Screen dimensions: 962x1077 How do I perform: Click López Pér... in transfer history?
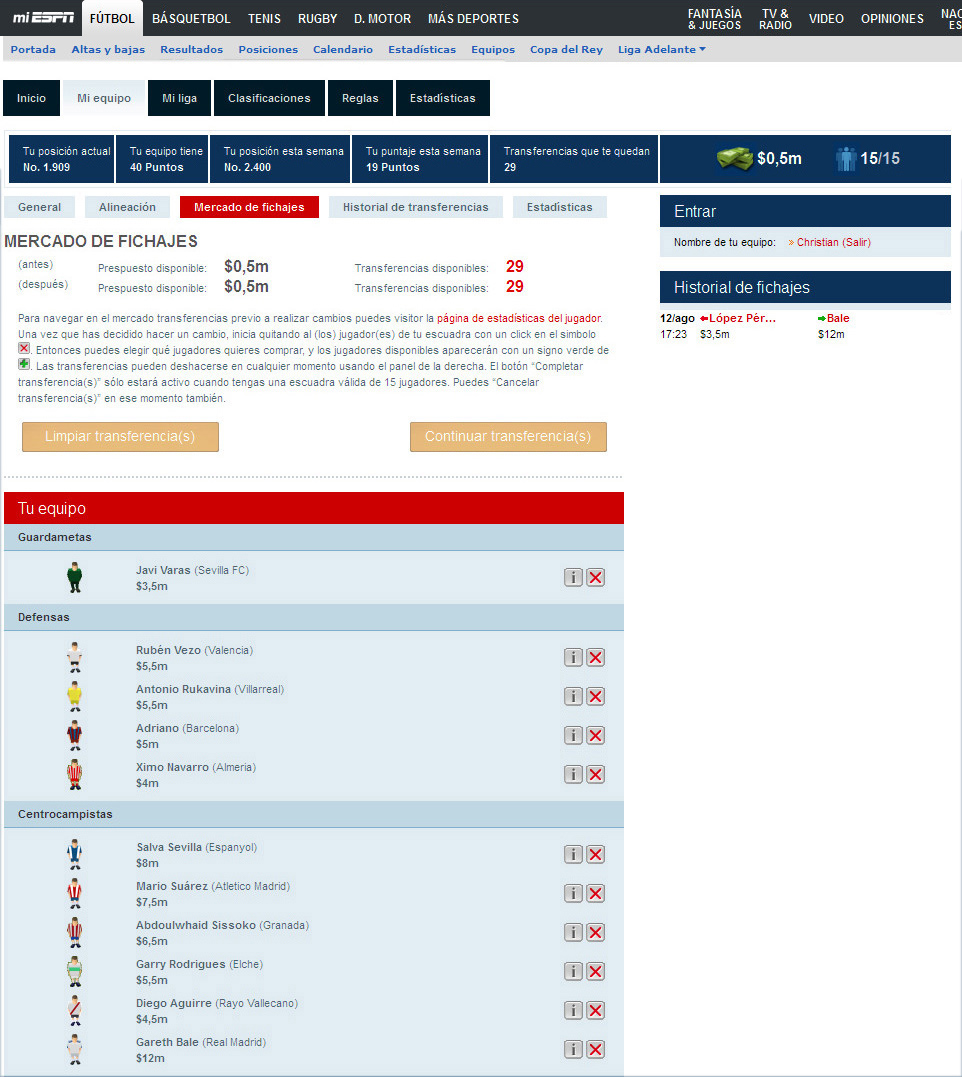tap(742, 318)
